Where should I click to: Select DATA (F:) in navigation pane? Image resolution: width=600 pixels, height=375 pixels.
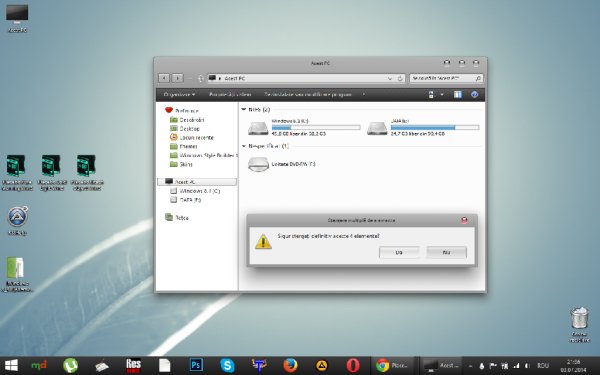pos(186,200)
